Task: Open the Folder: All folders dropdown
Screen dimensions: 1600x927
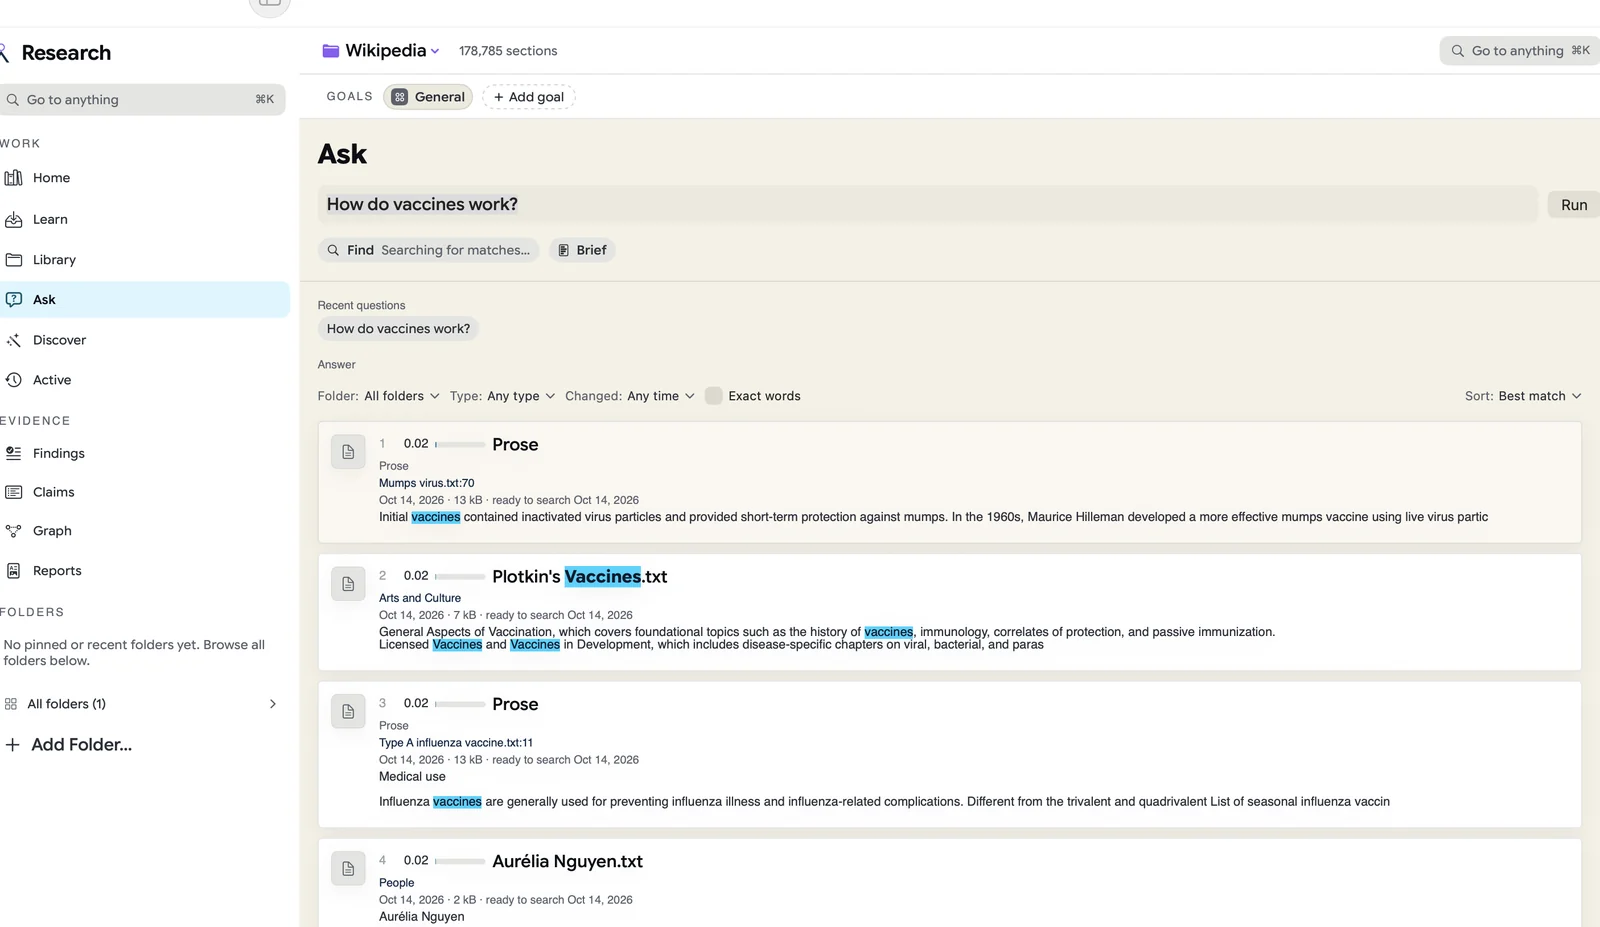Action: [x=379, y=396]
